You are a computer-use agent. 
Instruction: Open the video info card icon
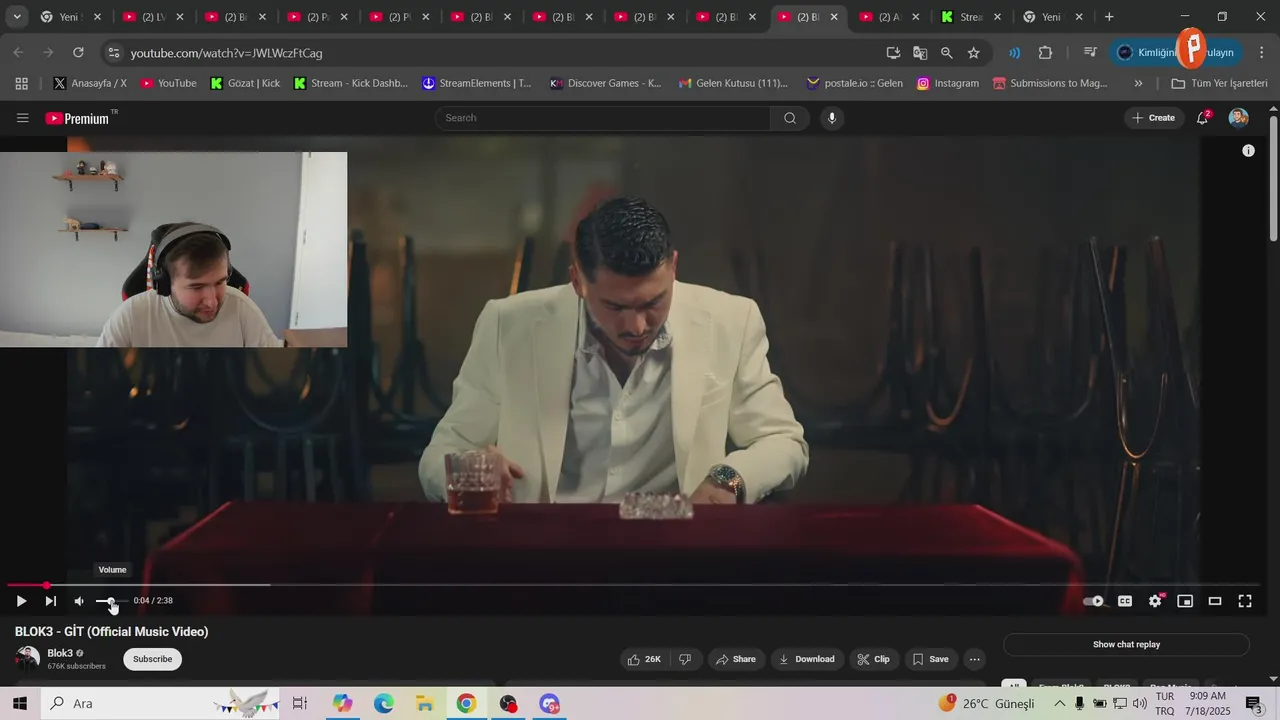(1248, 151)
